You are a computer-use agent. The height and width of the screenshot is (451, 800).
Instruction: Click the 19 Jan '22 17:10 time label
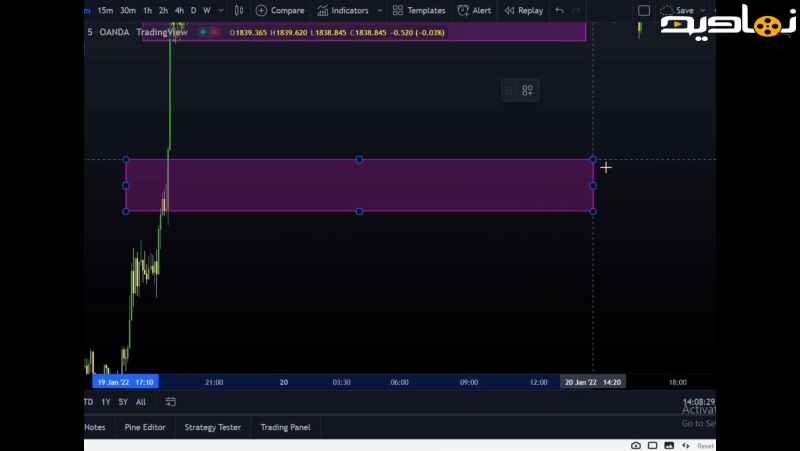(x=126, y=382)
